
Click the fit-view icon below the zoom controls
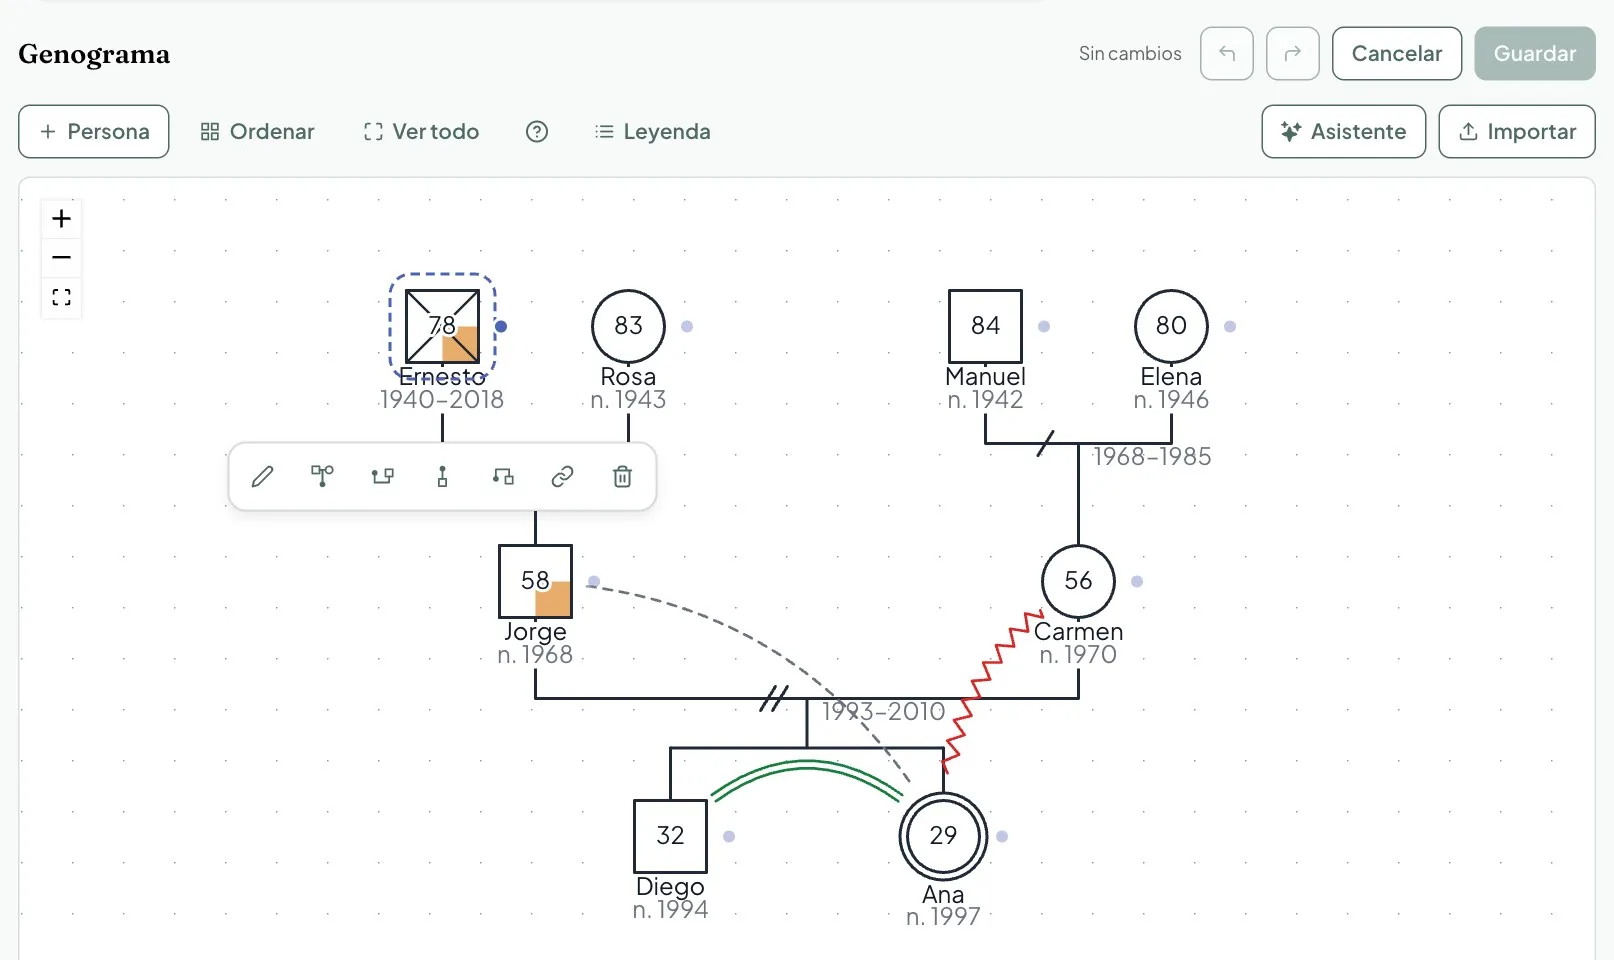[x=61, y=297]
